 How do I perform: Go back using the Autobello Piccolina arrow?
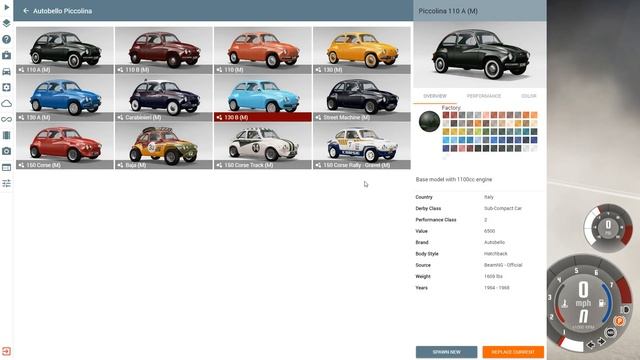(26, 11)
